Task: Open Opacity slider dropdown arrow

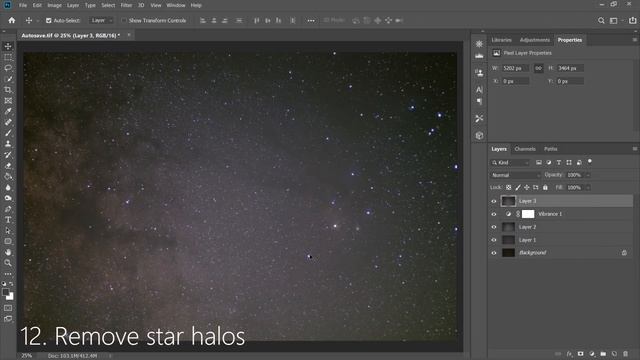Action: coord(588,175)
